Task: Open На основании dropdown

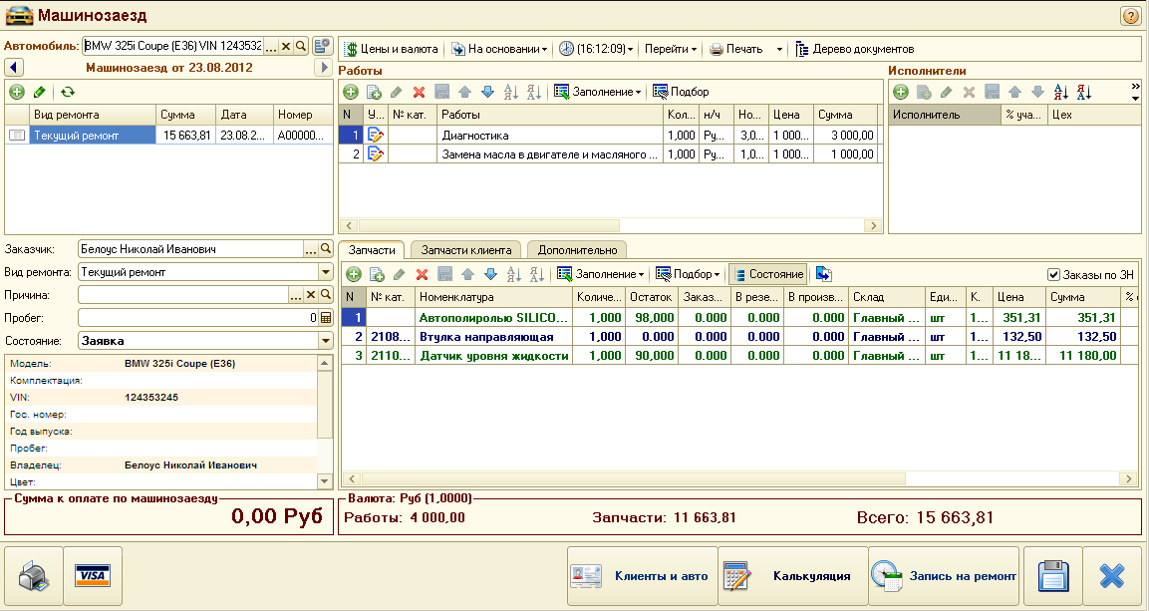Action: tap(499, 49)
